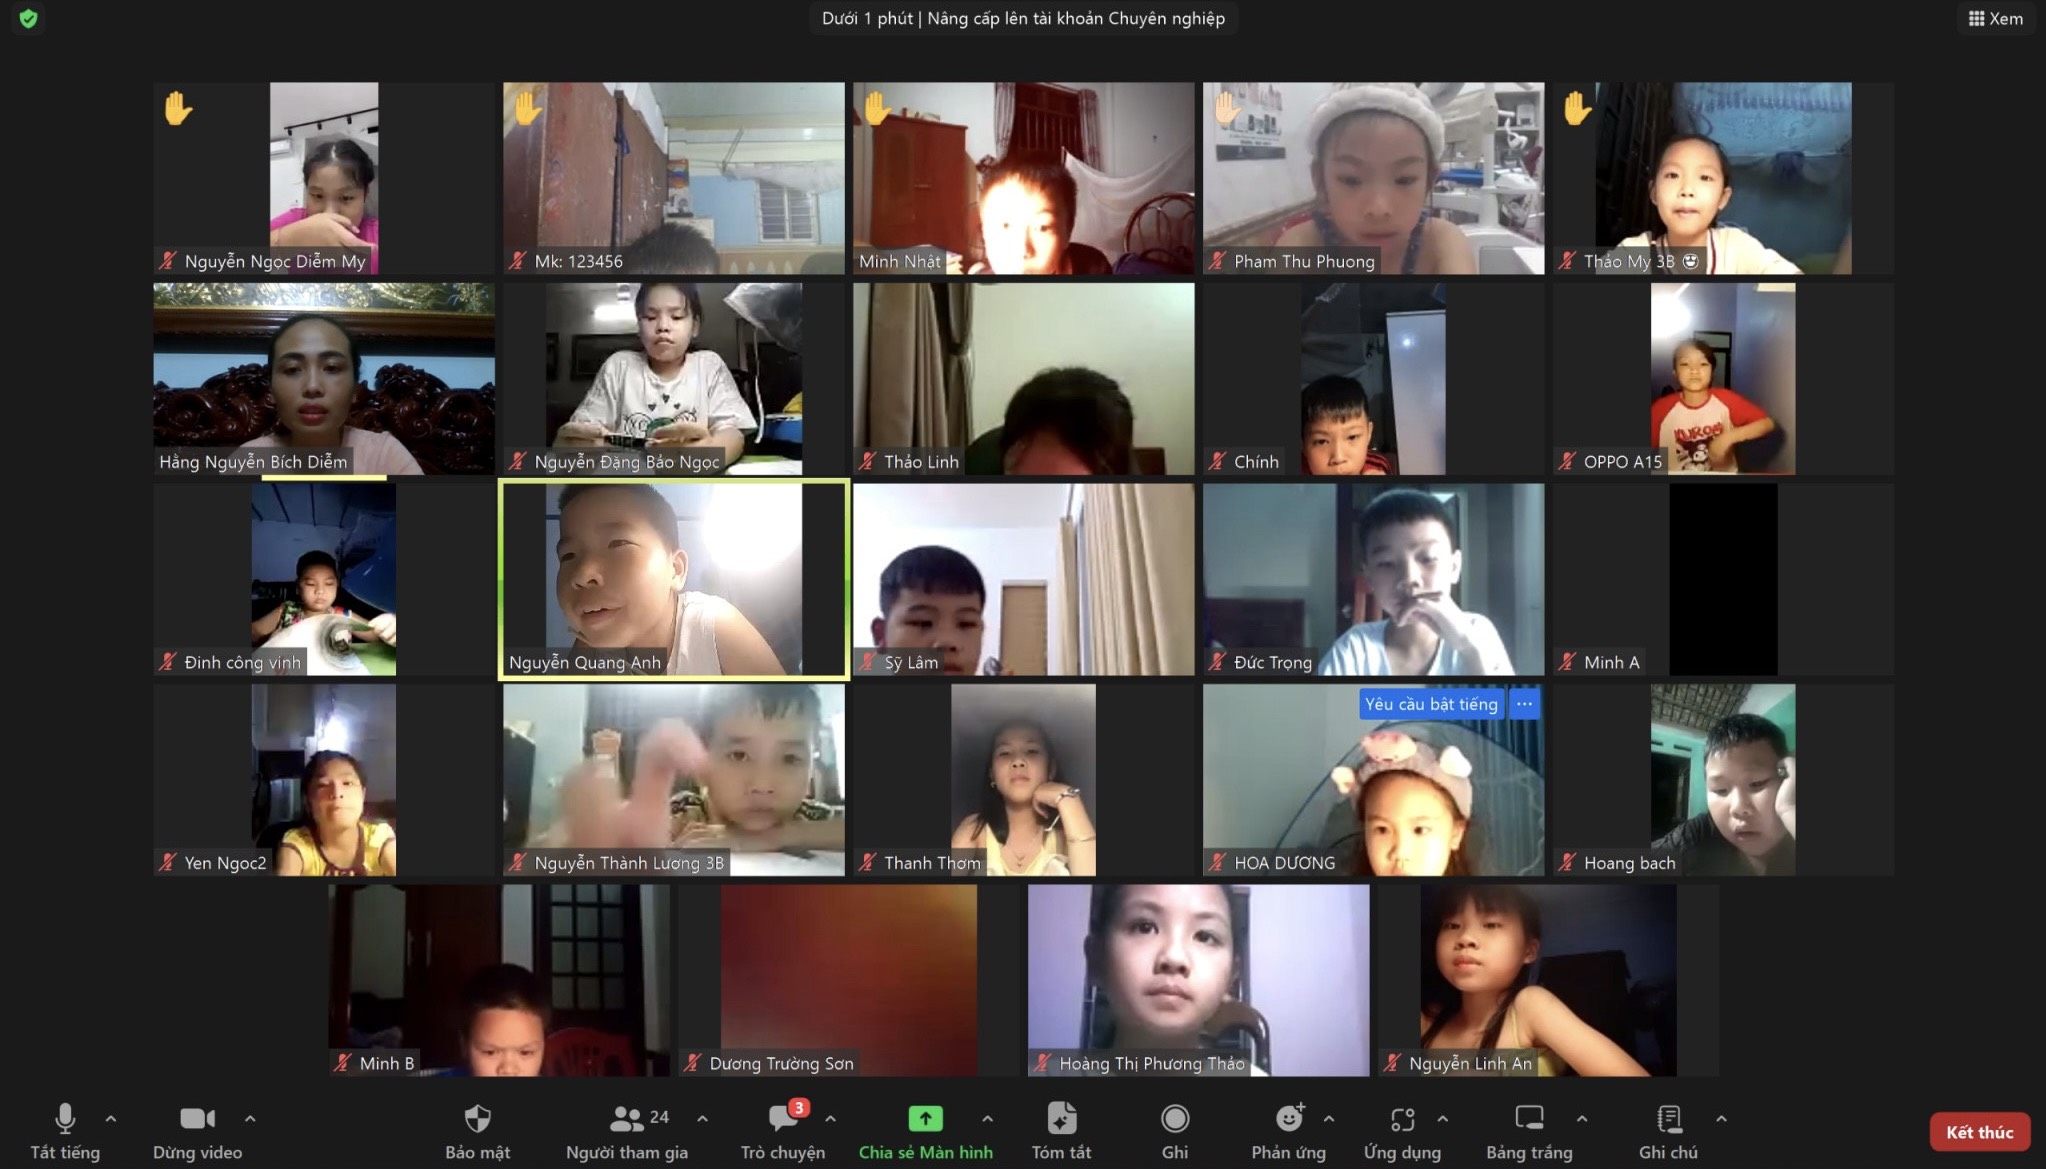Click Yêu cầu bật tiếng button
The width and height of the screenshot is (2046, 1169).
(x=1431, y=704)
